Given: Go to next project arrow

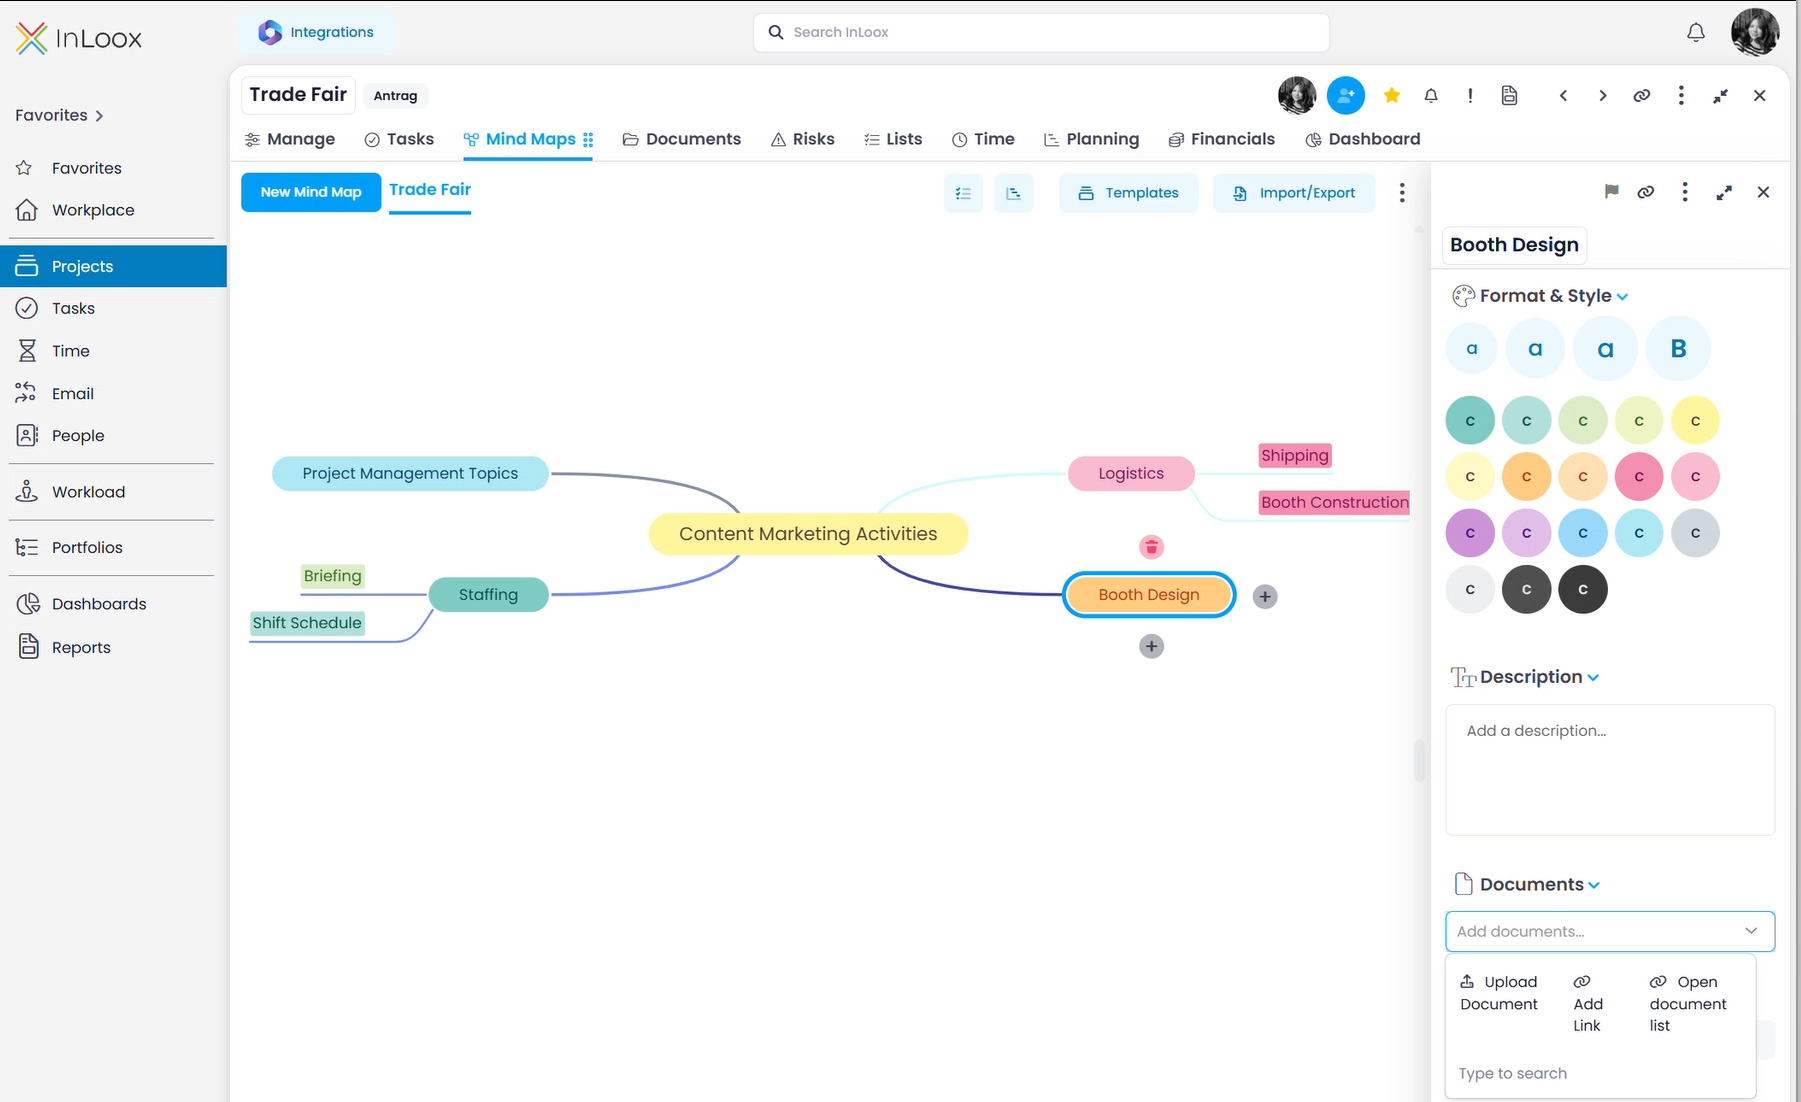Looking at the screenshot, I should coord(1602,95).
